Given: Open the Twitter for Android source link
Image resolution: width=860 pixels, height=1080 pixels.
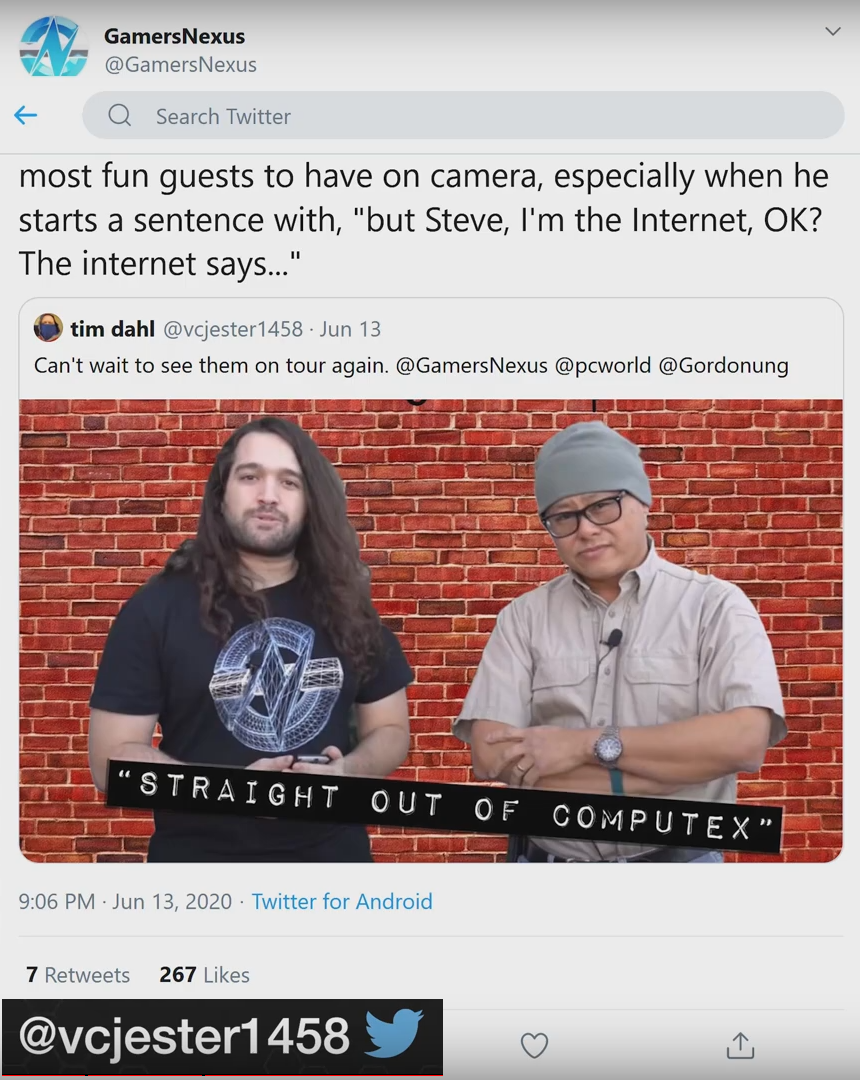Looking at the screenshot, I should point(342,901).
